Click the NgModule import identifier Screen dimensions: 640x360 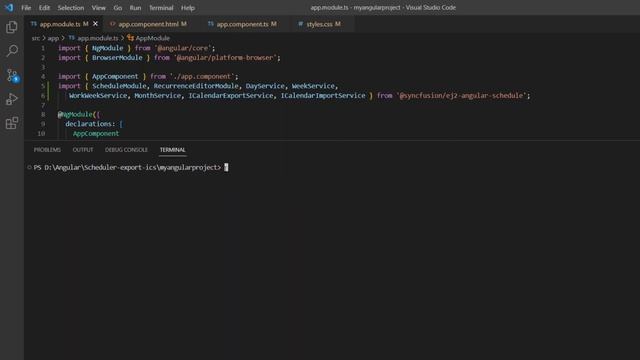pyautogui.click(x=107, y=48)
